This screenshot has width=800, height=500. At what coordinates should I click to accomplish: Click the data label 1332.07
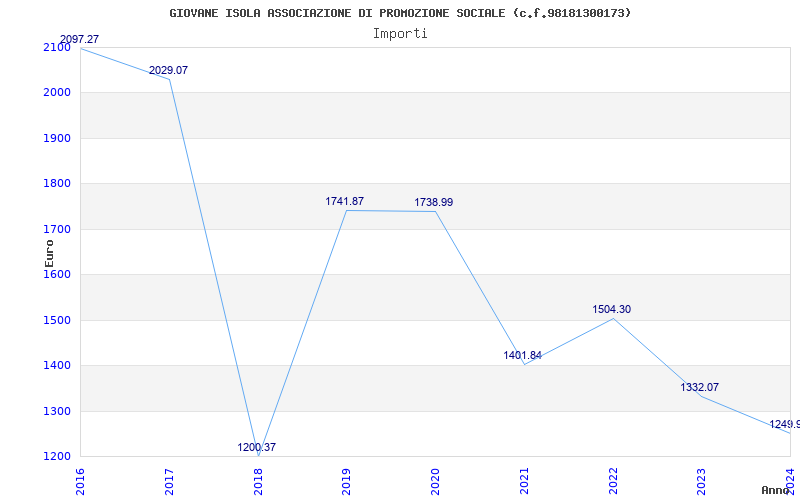(699, 387)
